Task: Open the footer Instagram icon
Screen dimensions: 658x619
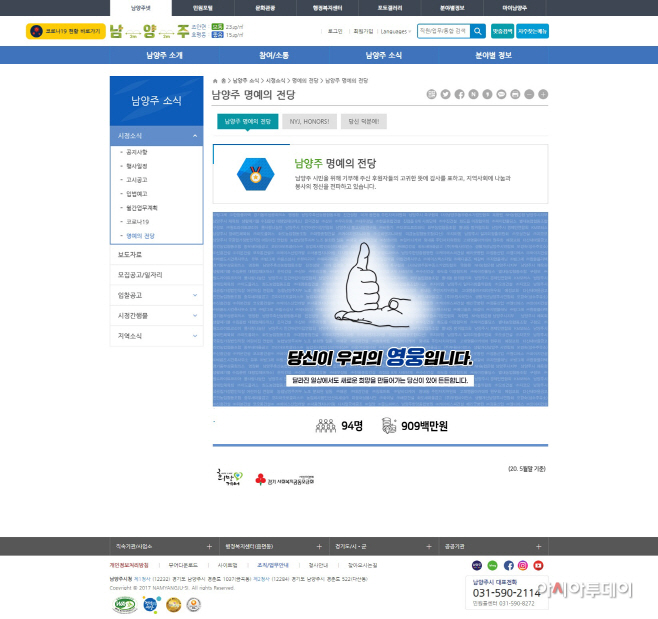Action: 523,565
